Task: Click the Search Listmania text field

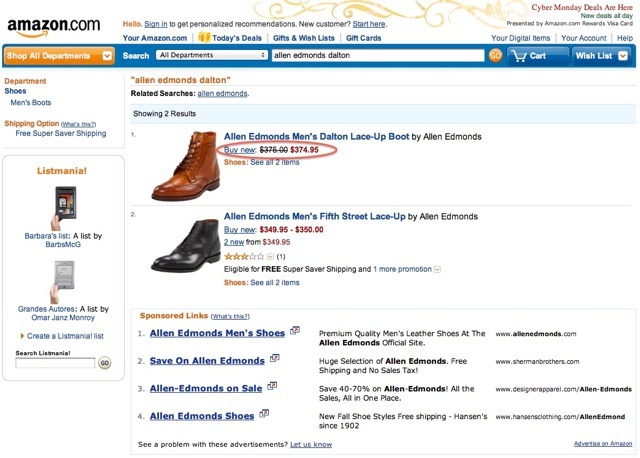Action: click(55, 363)
